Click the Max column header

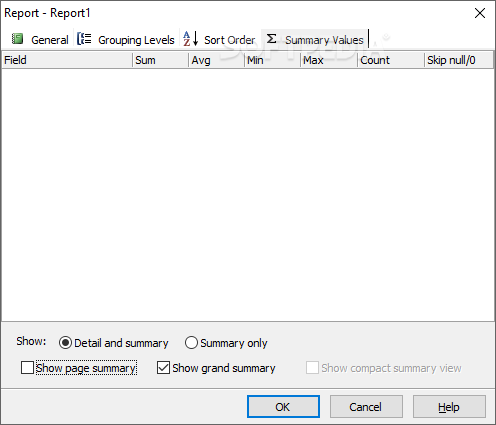click(329, 60)
